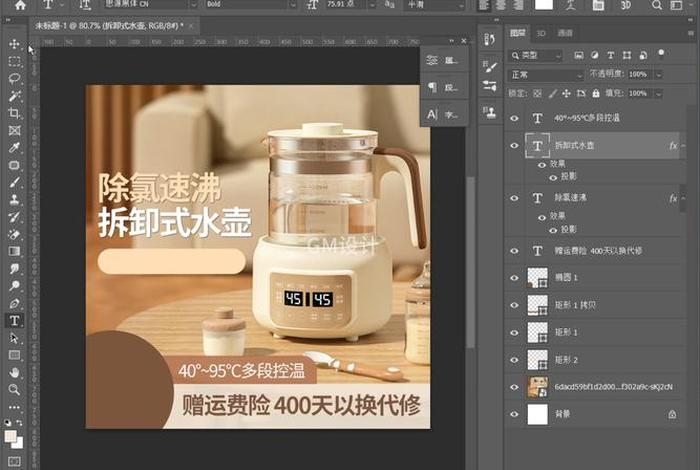Select the Lasso tool

coord(15,79)
